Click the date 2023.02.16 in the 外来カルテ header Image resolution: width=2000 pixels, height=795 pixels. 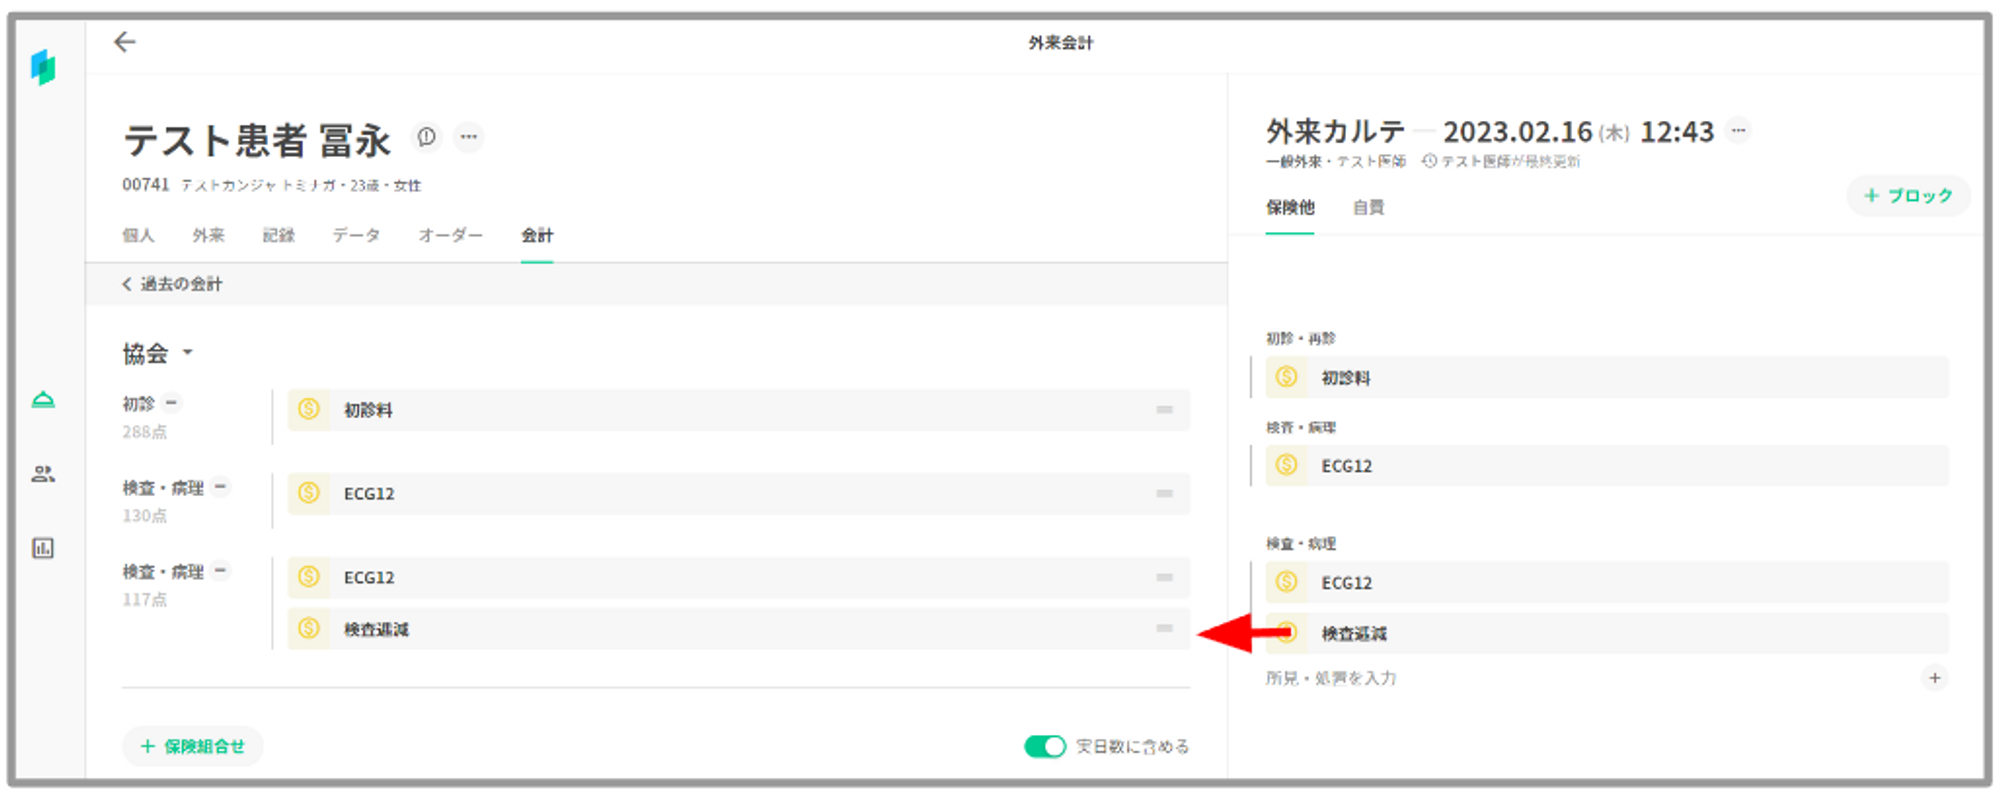(1517, 132)
